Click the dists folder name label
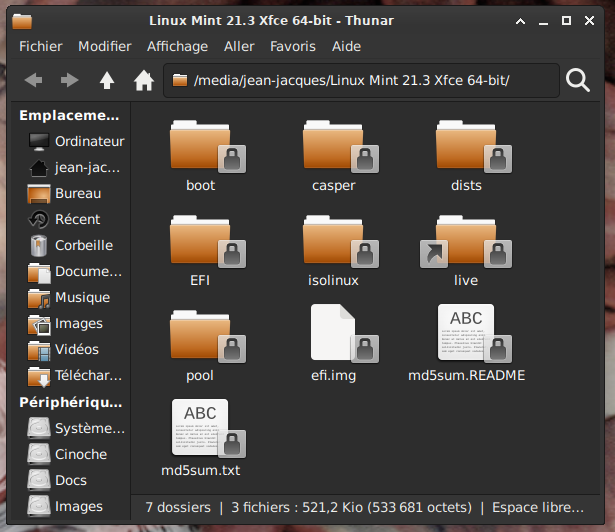This screenshot has width=615, height=532. (x=466, y=186)
